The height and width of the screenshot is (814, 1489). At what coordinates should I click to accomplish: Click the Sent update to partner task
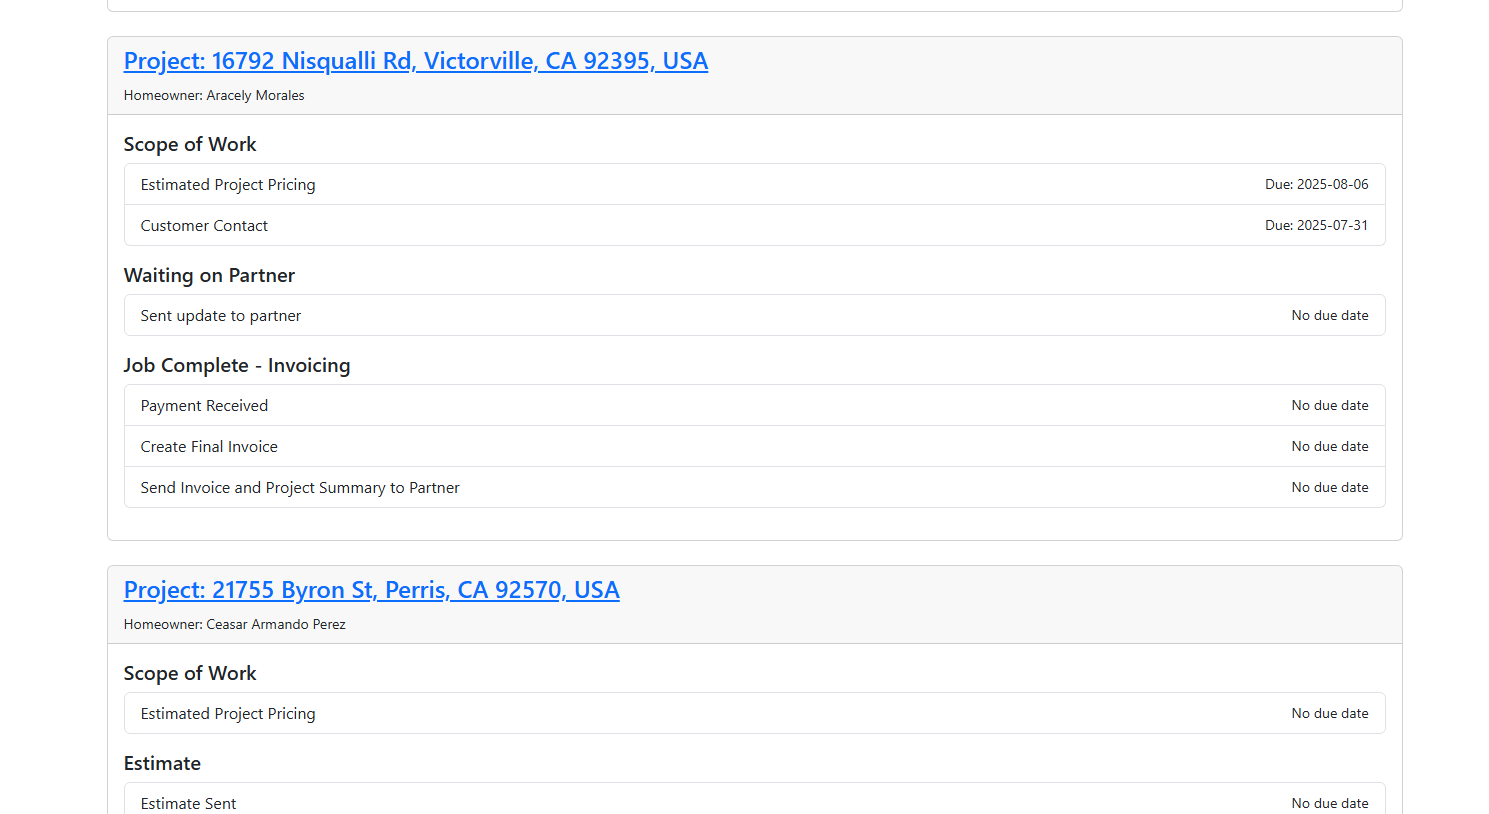[220, 316]
